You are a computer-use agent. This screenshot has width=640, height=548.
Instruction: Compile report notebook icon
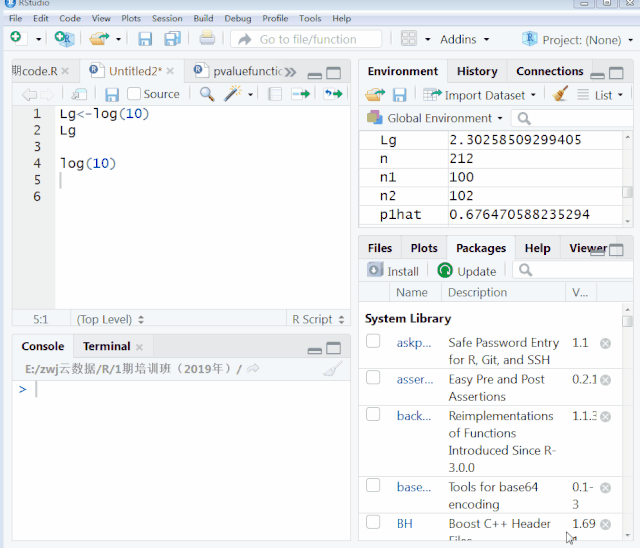point(275,94)
